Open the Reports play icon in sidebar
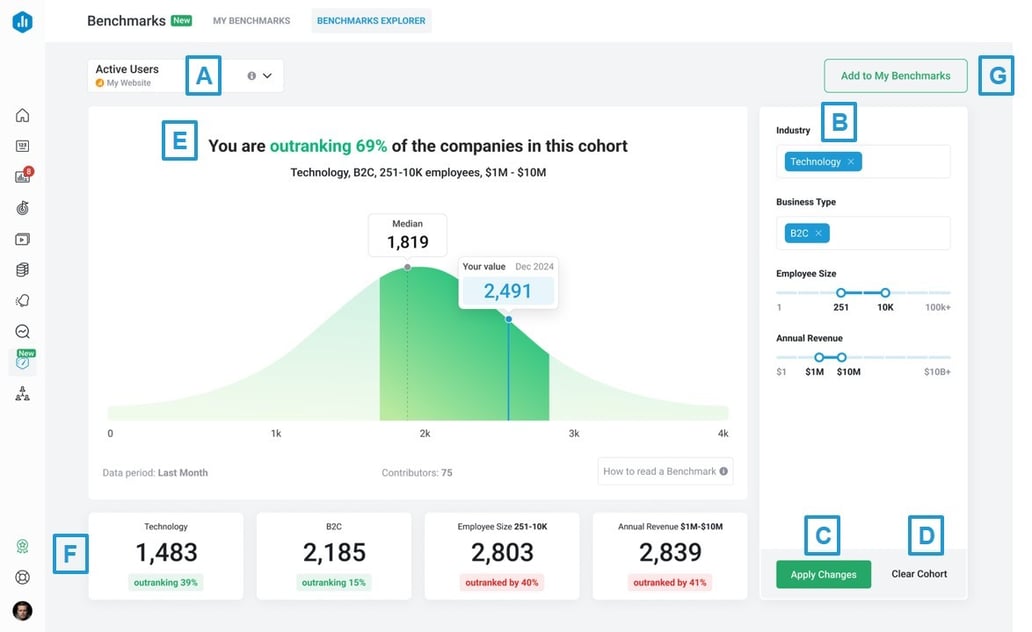The image size is (1032, 632). (22, 238)
